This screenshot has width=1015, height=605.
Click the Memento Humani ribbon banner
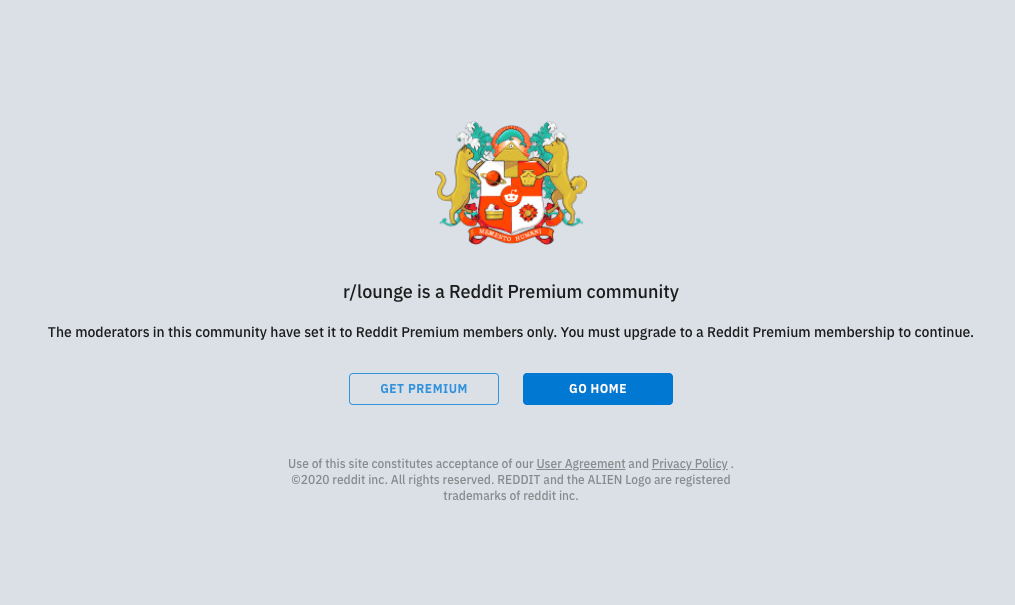pos(511,235)
